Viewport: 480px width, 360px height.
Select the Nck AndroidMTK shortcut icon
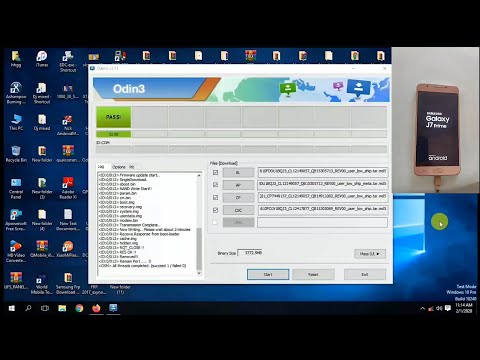coord(68,125)
